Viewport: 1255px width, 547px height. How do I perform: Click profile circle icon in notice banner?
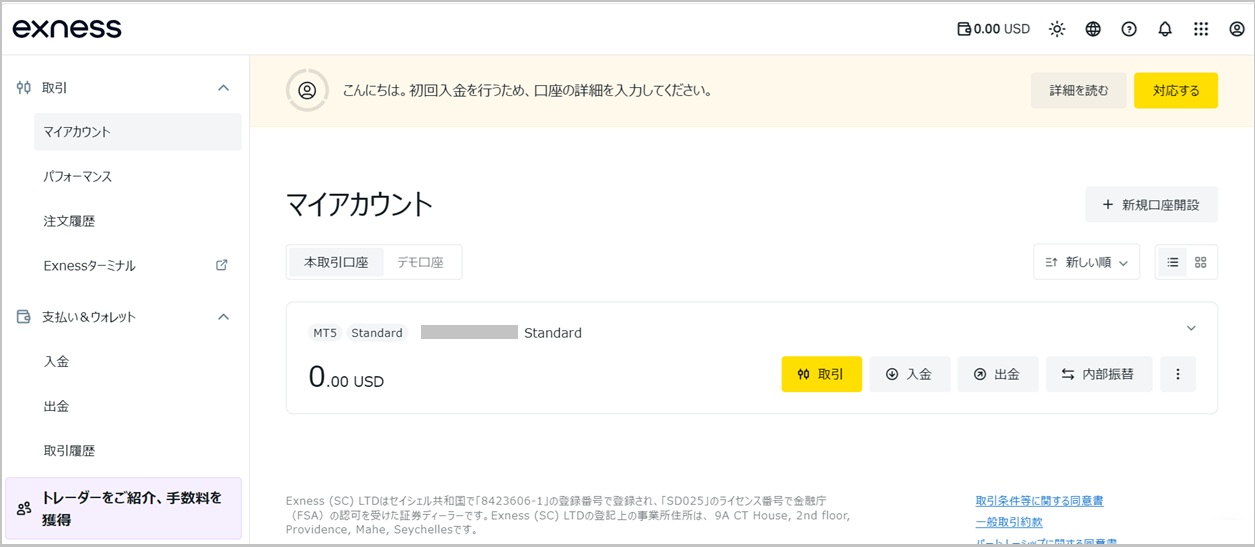click(x=307, y=90)
